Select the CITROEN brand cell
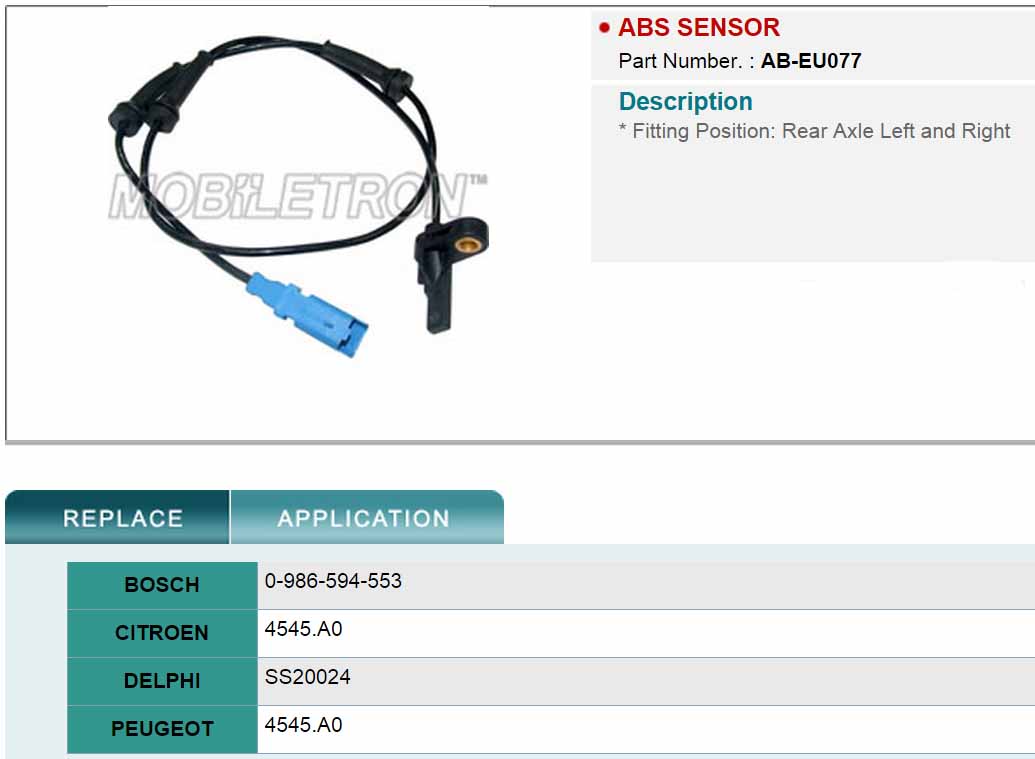 (162, 634)
